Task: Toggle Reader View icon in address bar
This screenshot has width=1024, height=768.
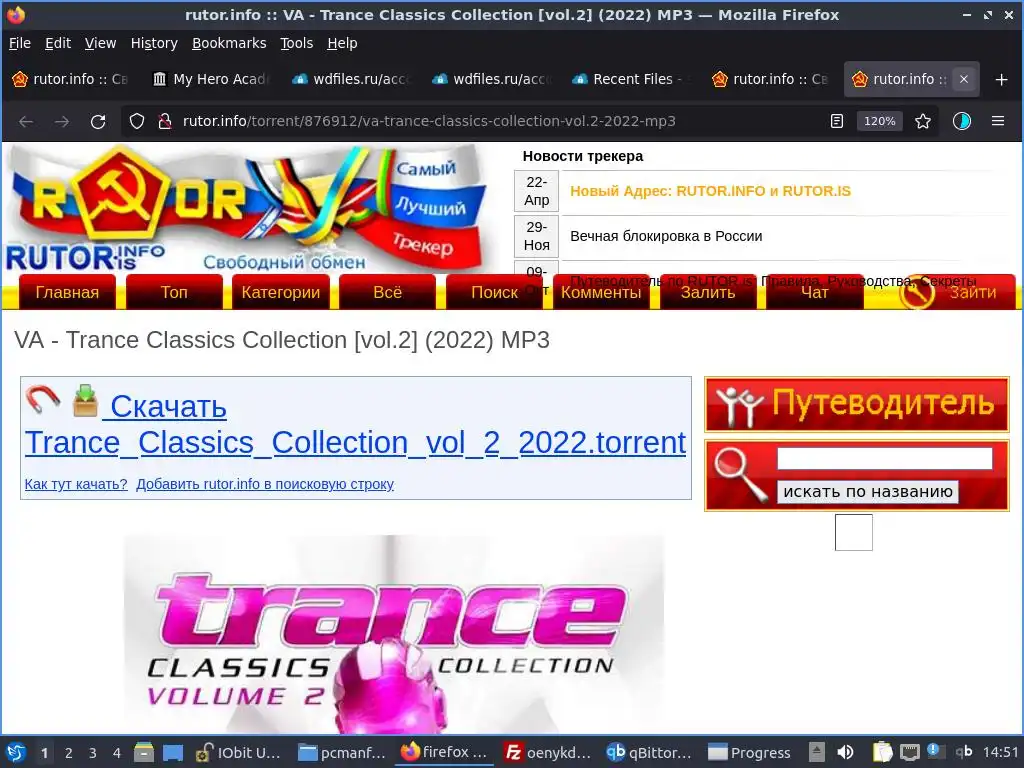Action: pyautogui.click(x=837, y=121)
